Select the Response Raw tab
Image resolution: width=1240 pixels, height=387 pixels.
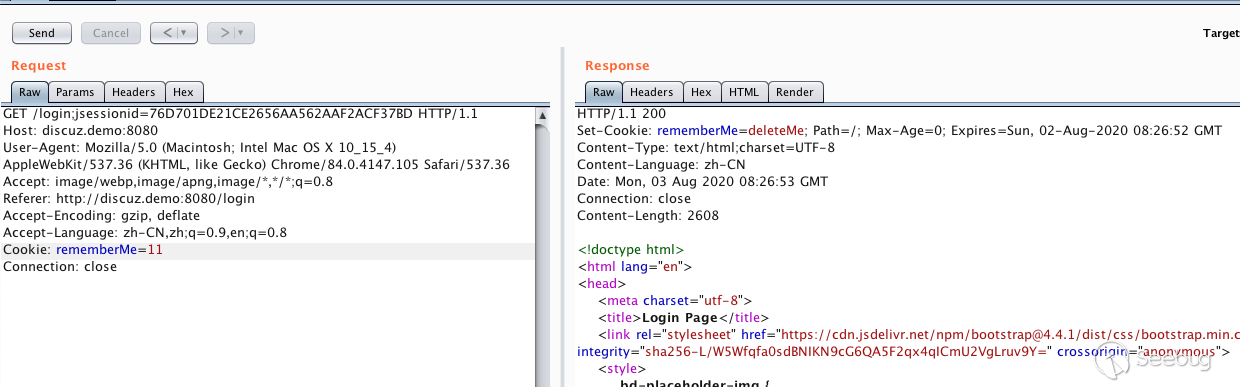(604, 92)
